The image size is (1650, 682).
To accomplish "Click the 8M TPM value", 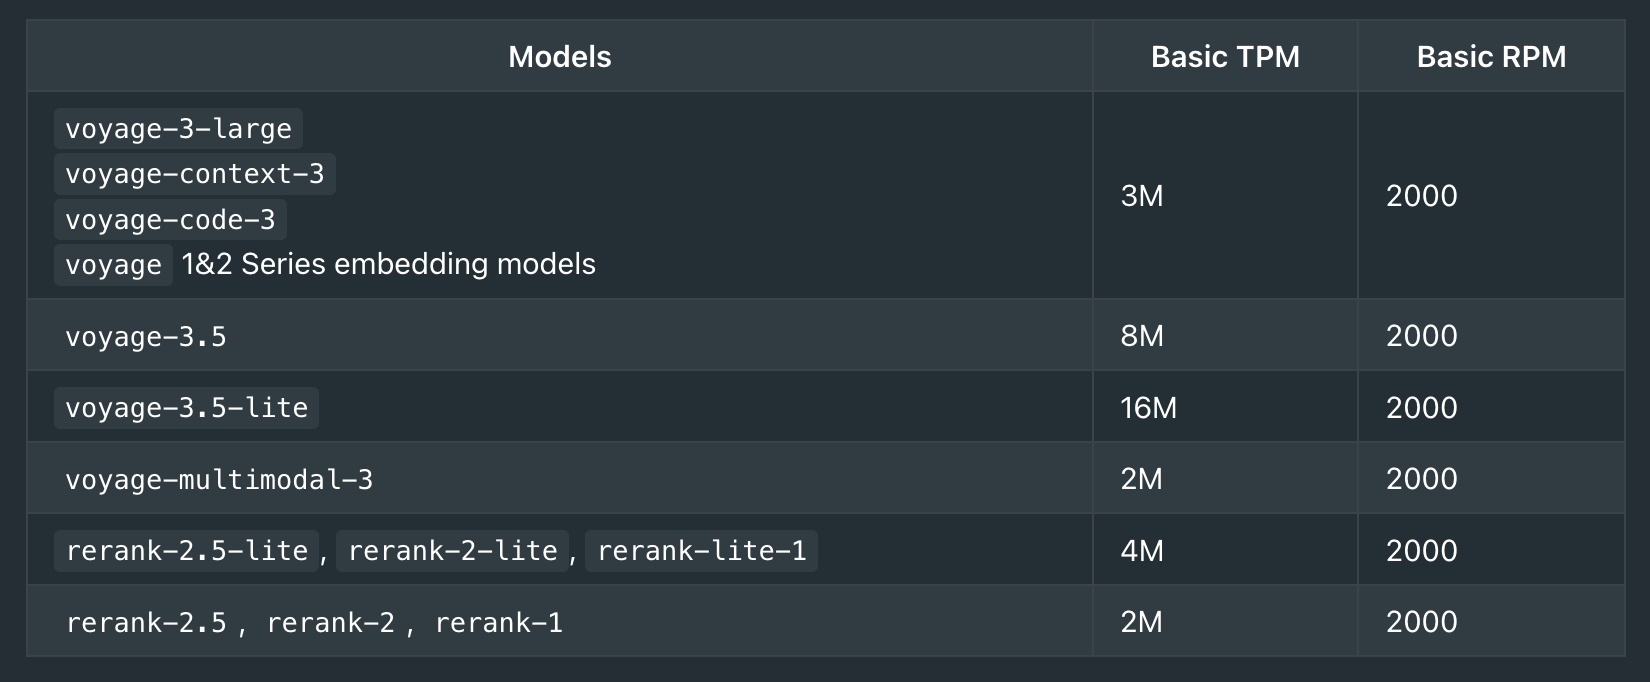I will [1142, 336].
